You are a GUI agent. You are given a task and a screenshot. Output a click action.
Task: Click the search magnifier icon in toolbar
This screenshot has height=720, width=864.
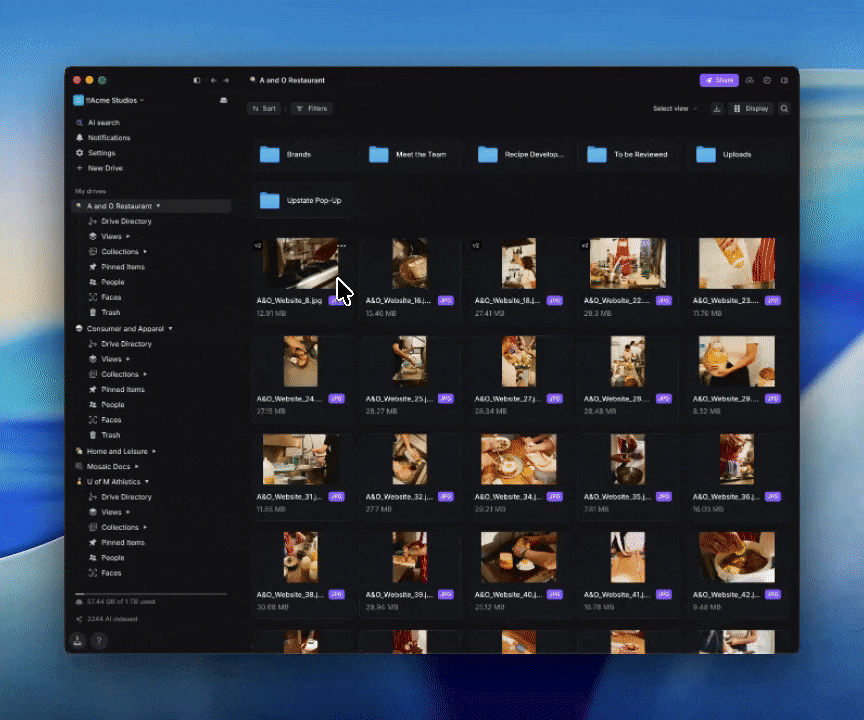[x=784, y=108]
